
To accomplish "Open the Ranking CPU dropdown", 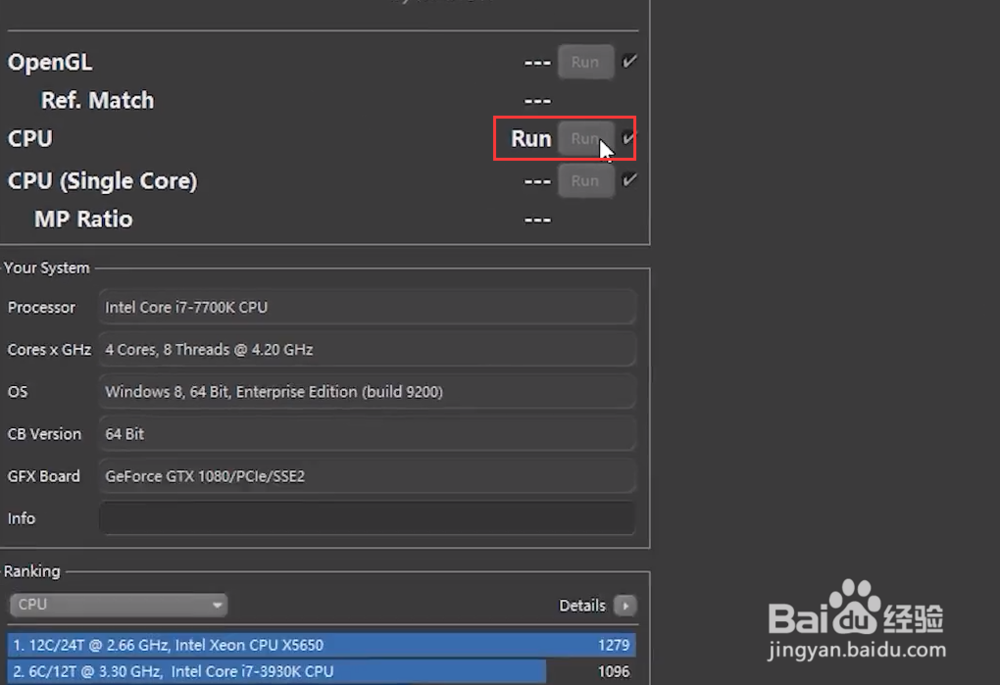I will tap(119, 605).
